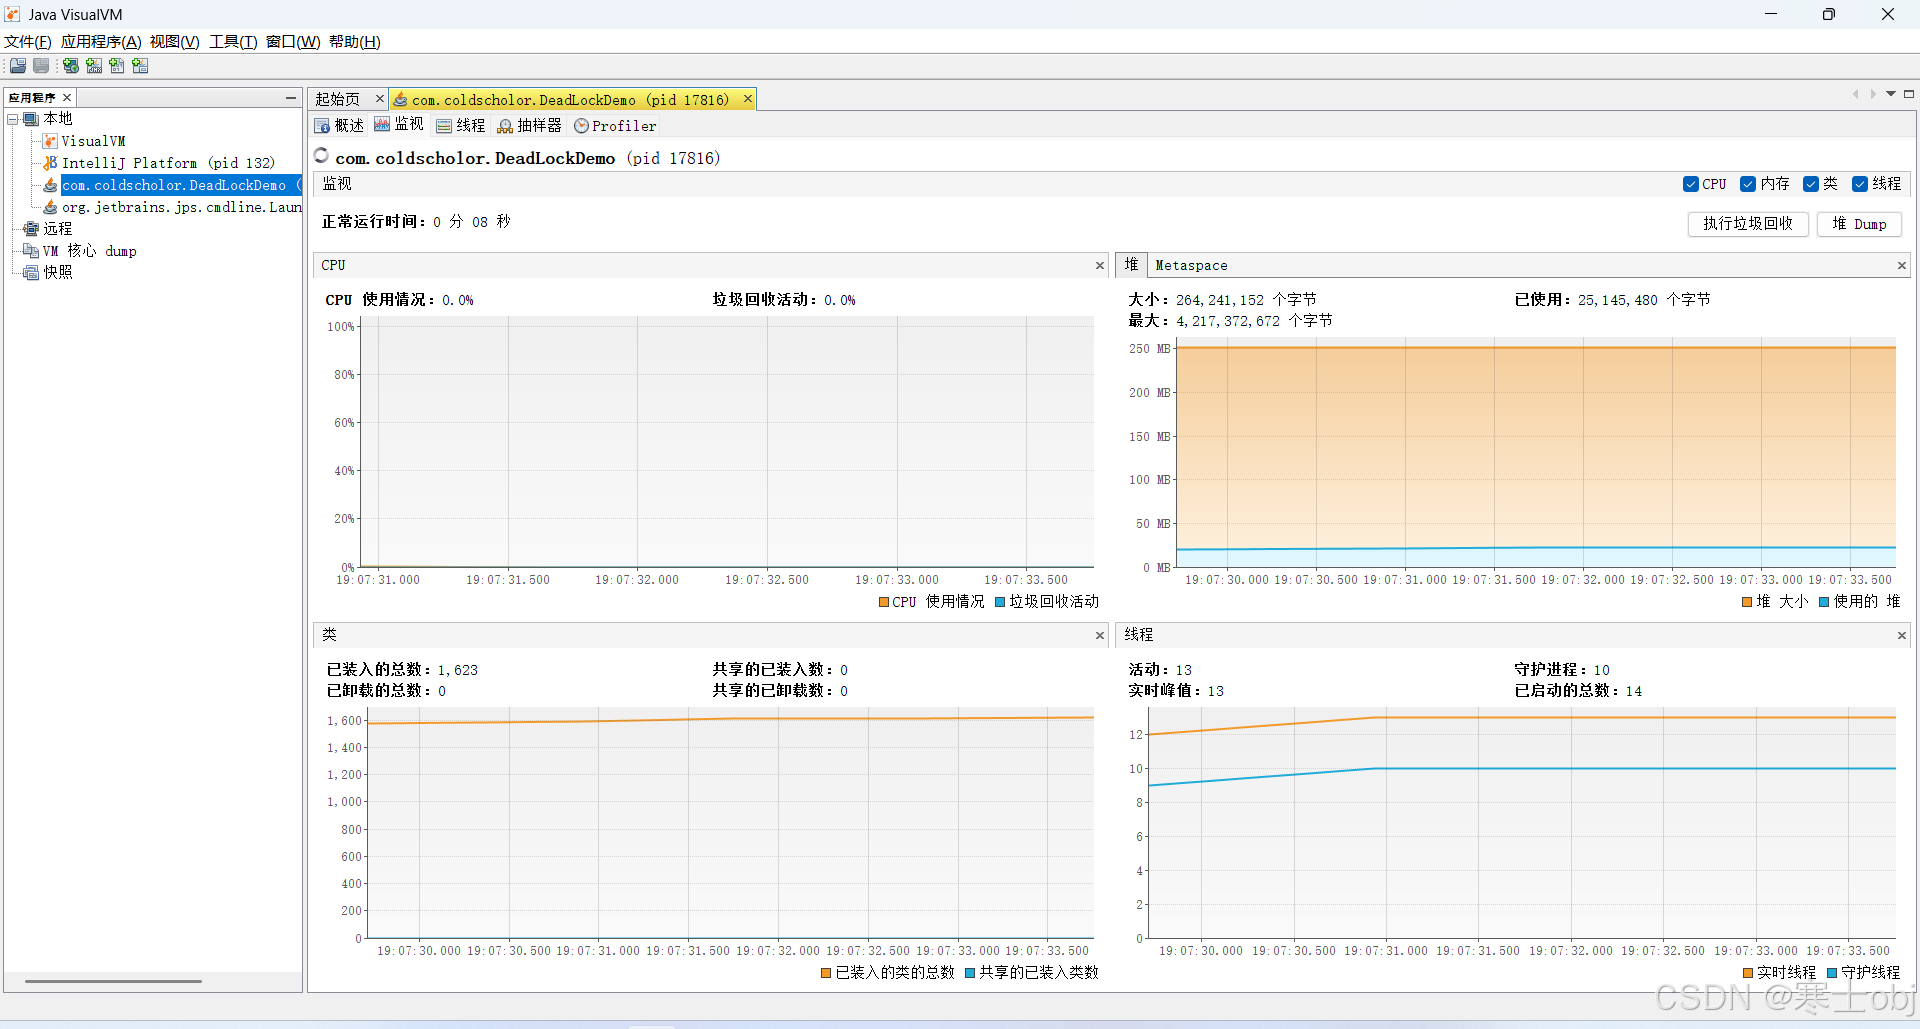Click the Profiler clock icon
The height and width of the screenshot is (1029, 1920).
coord(581,126)
